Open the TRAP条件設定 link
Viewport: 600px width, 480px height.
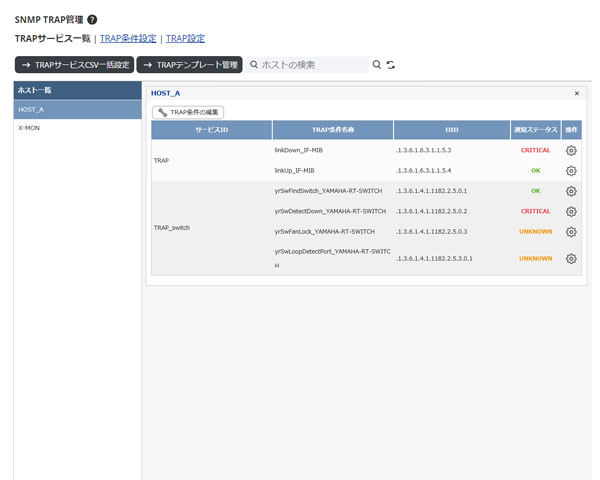128,39
